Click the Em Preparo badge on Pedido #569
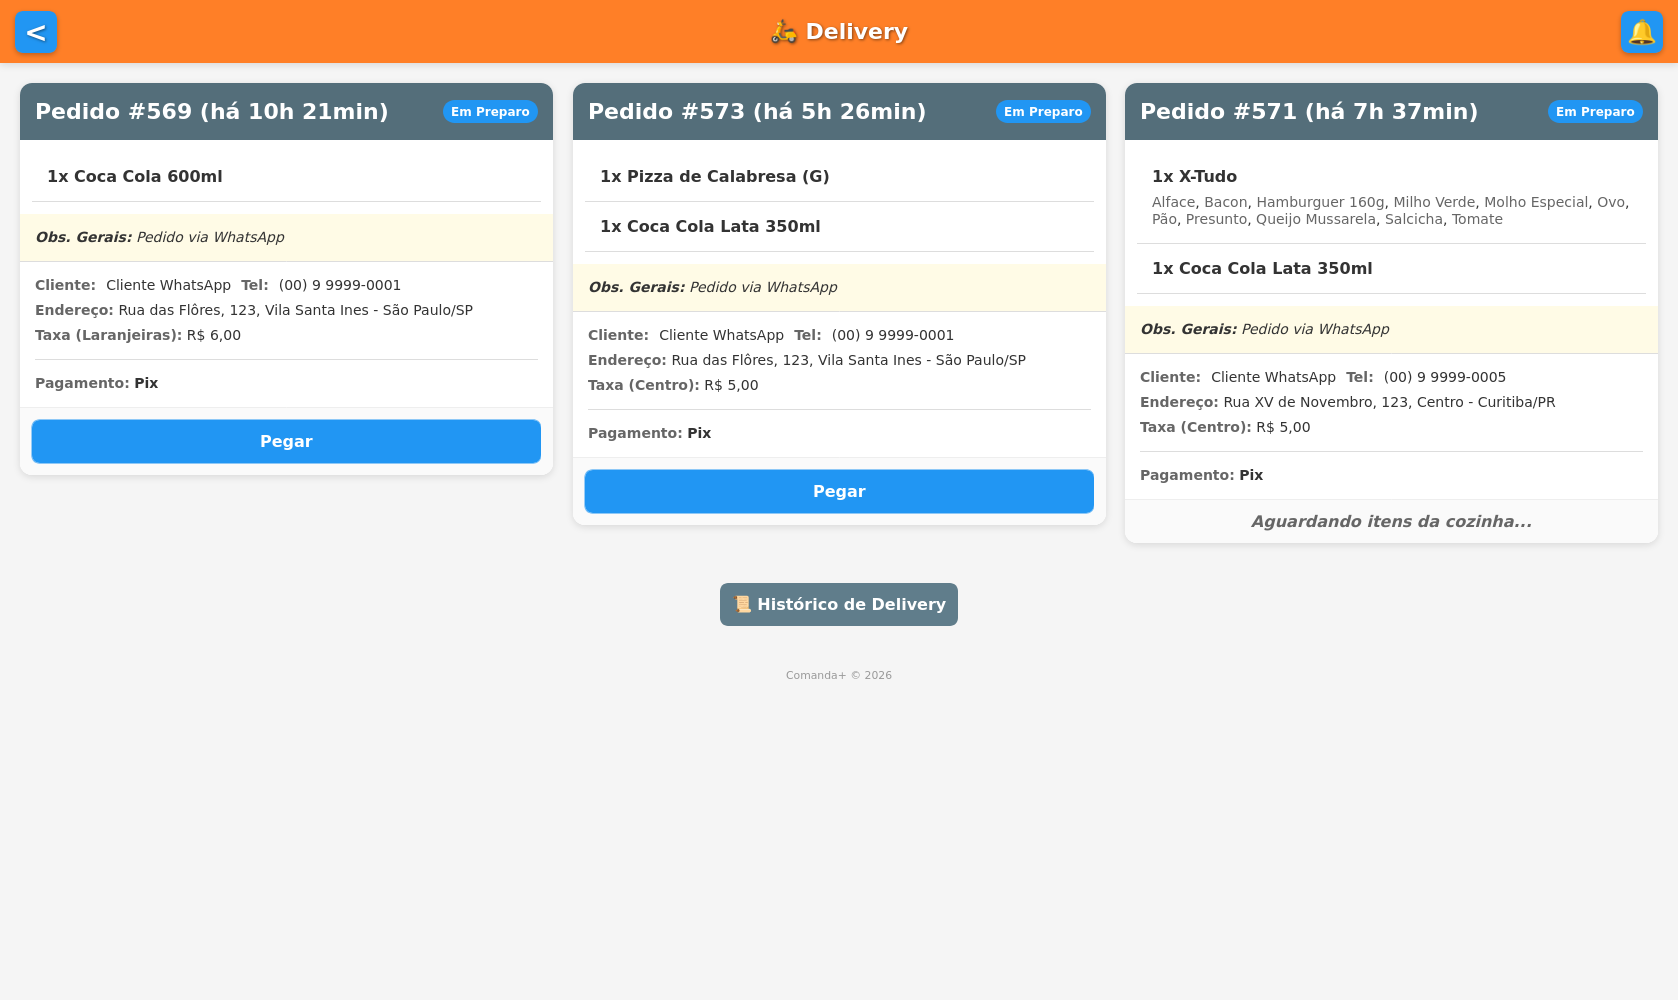Screen dimensions: 1678x1000 pyautogui.click(x=490, y=111)
